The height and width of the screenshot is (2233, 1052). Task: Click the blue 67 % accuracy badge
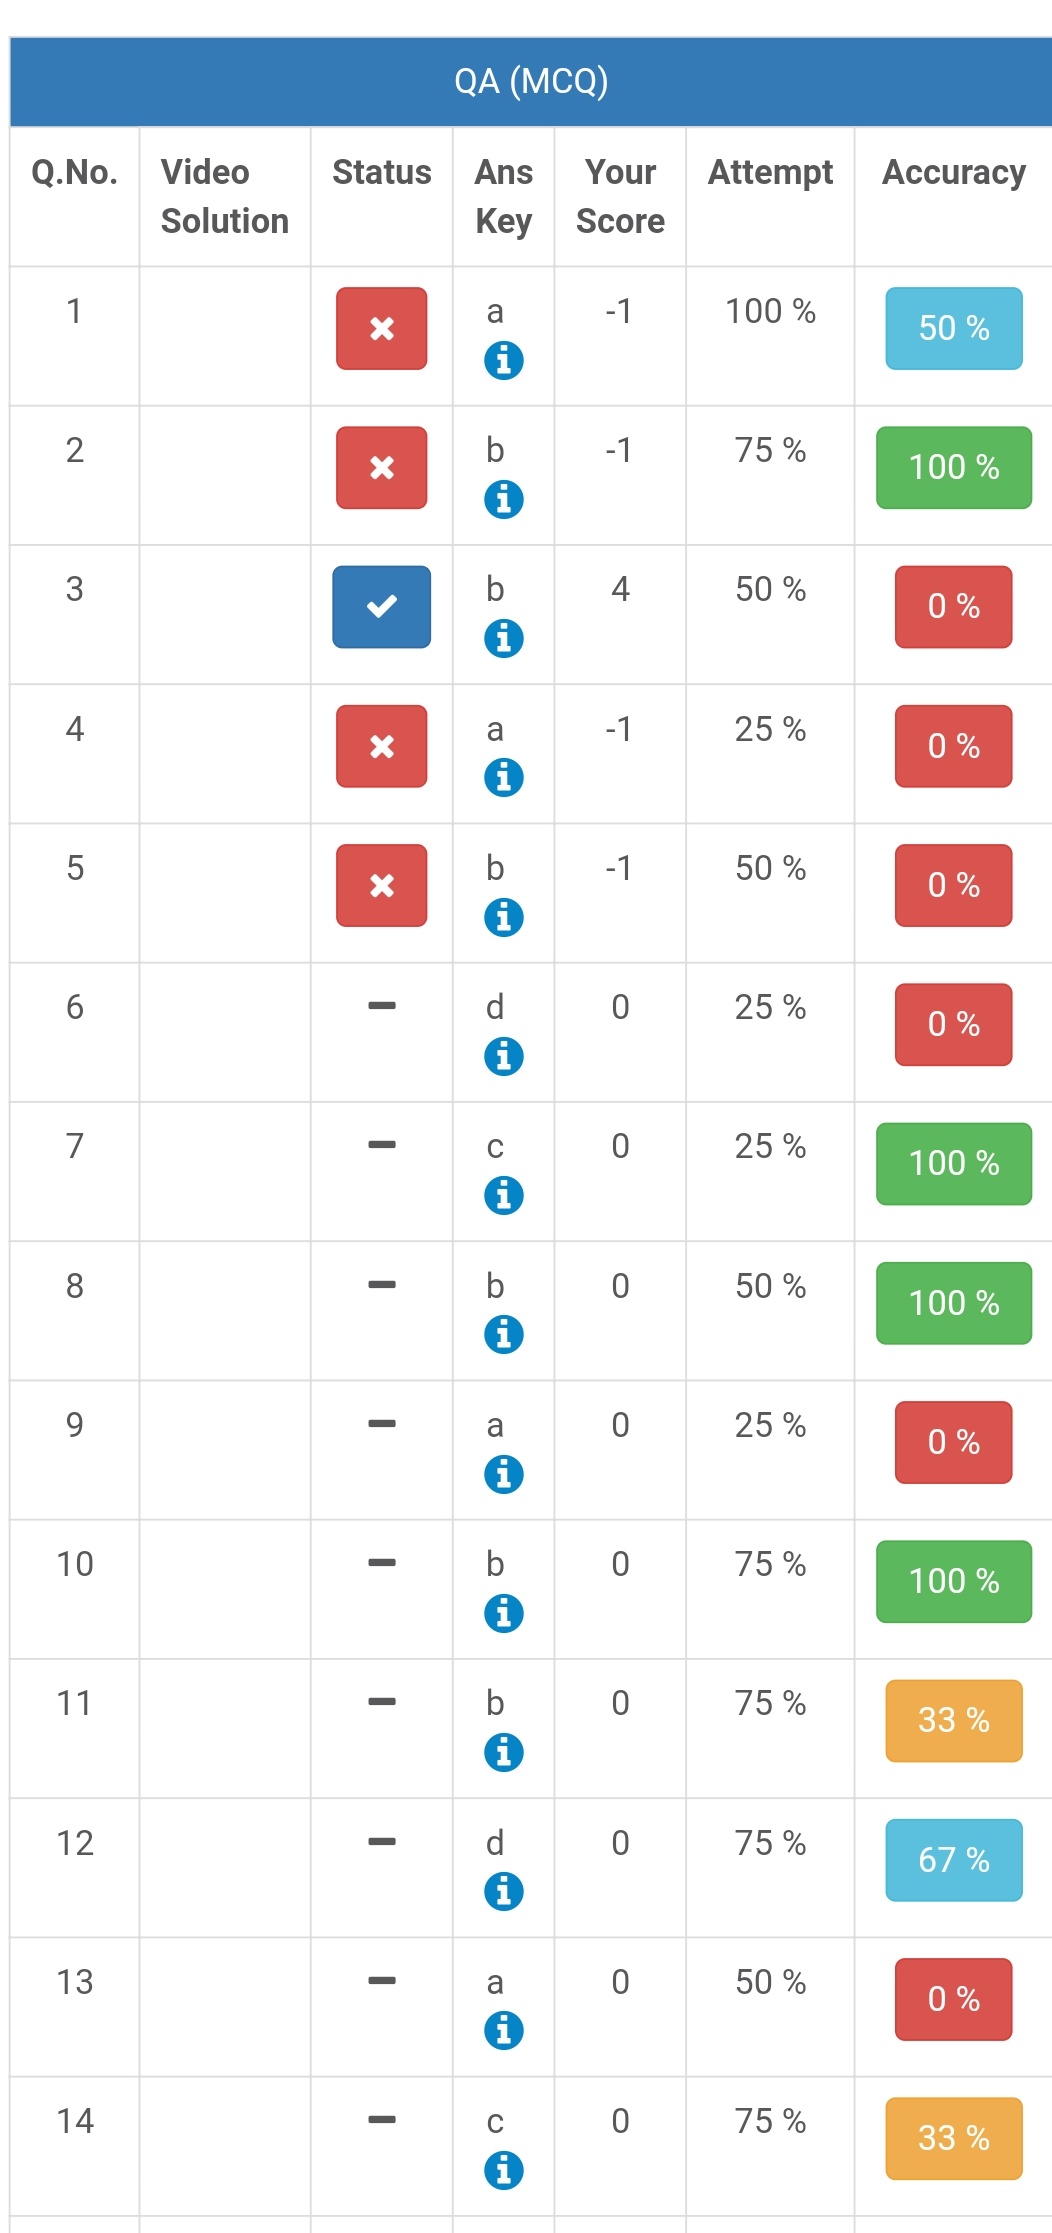[x=953, y=1860]
